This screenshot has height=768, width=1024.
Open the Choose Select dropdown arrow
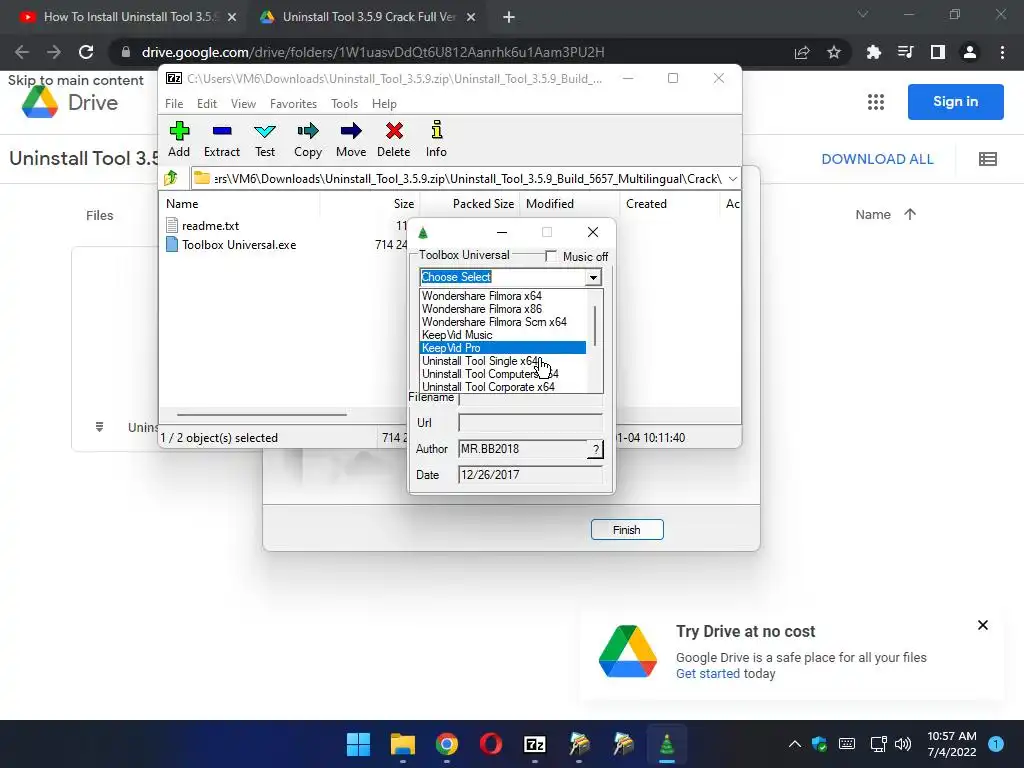593,278
